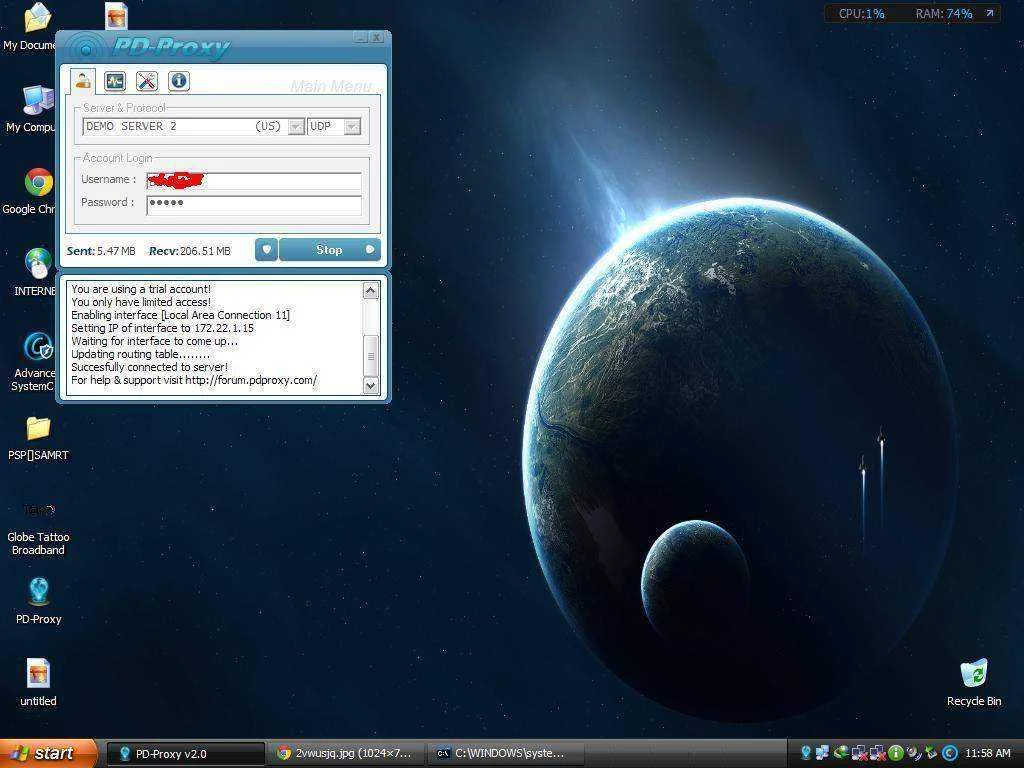The height and width of the screenshot is (768, 1024).
Task: Click log line with forum.pdproxy.com address
Action: pos(194,380)
